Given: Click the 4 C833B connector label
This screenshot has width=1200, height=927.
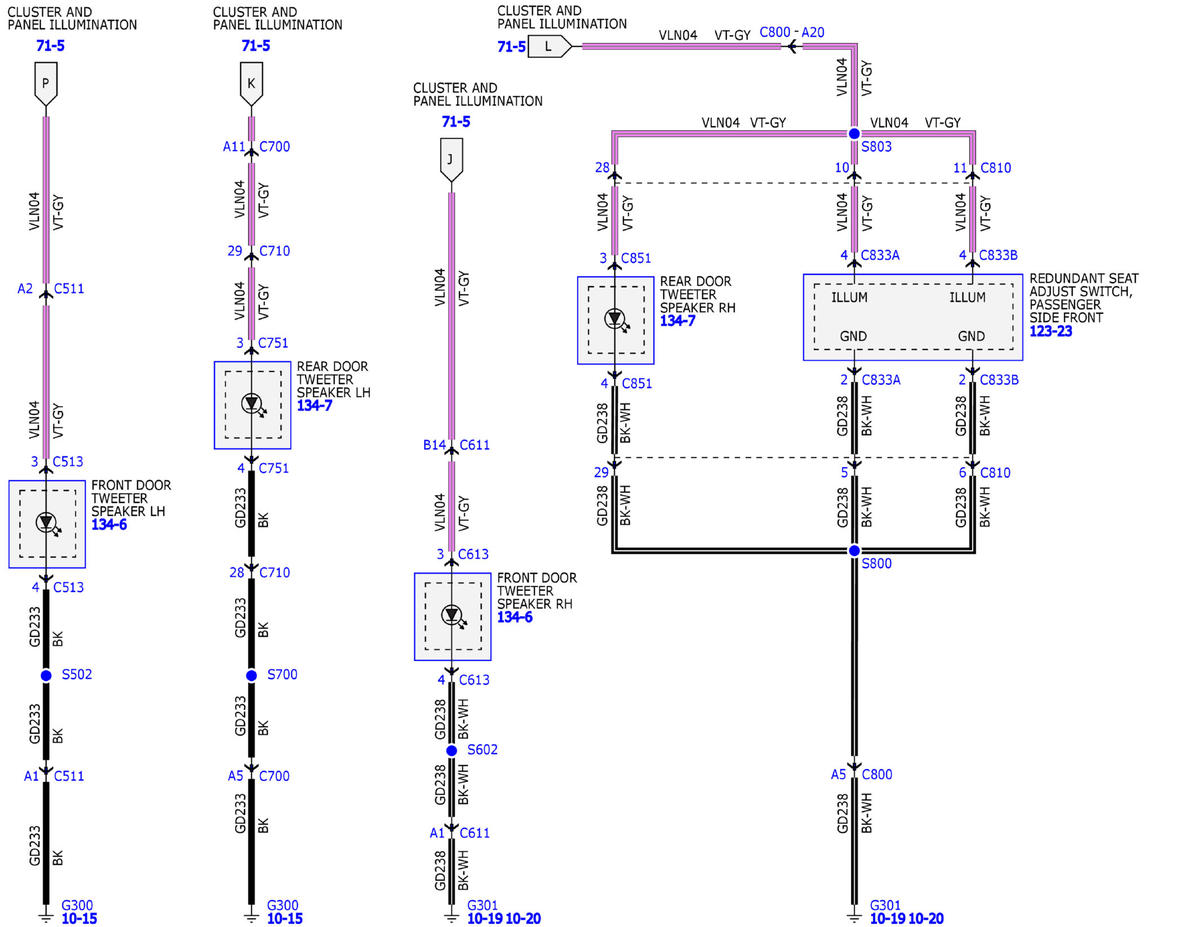Looking at the screenshot, I should pos(989,255).
